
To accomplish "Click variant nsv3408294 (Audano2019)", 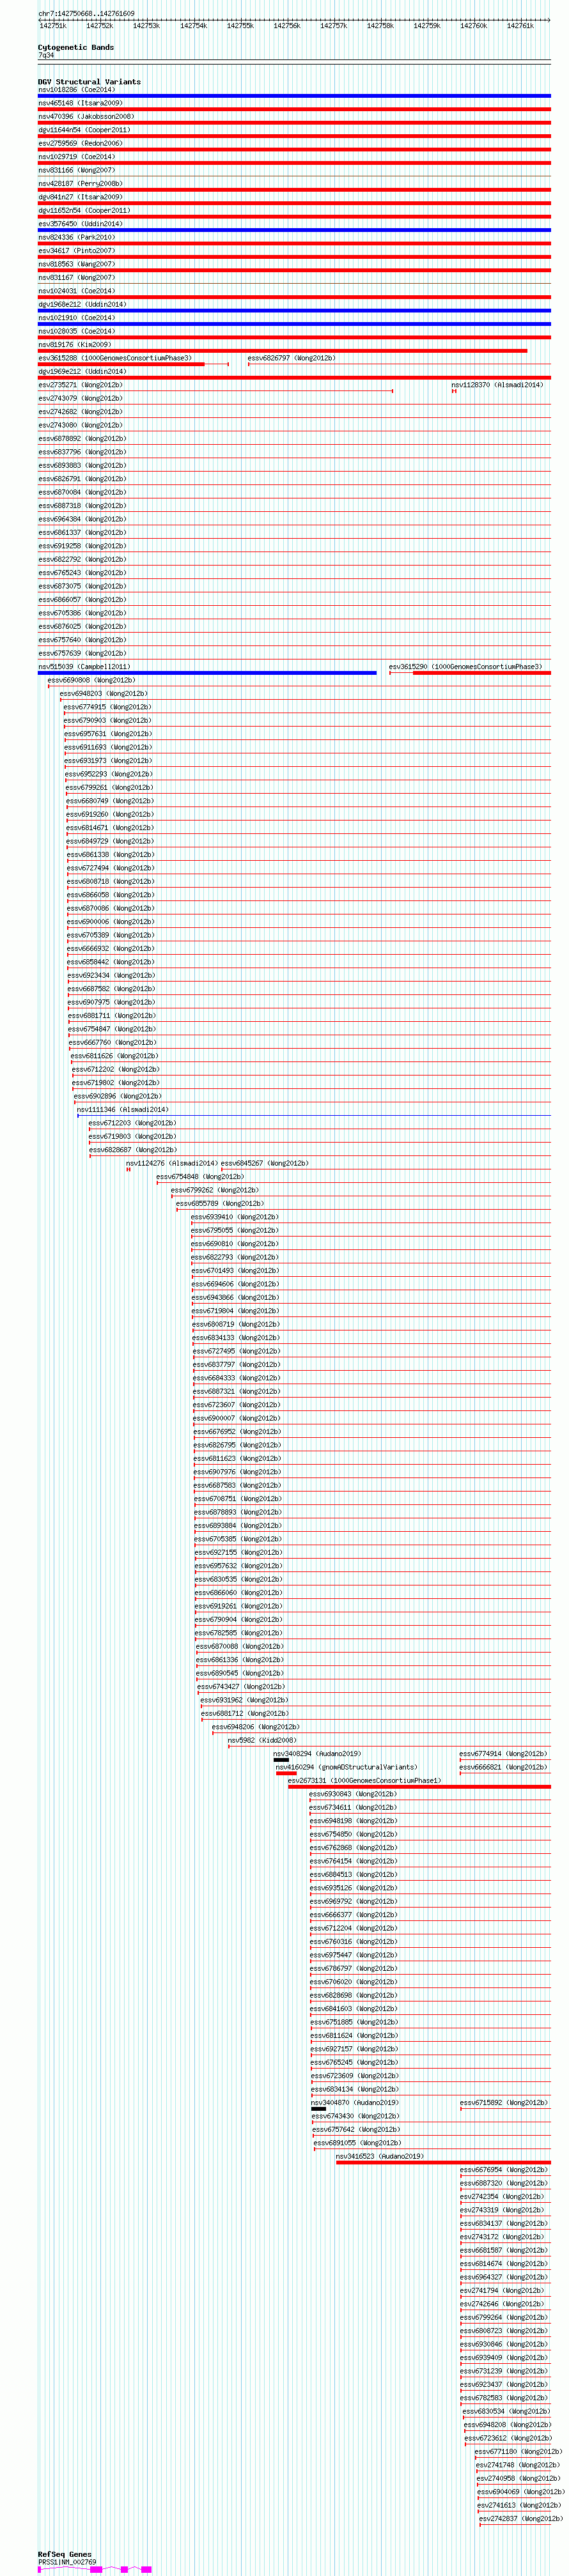I will coord(317,1754).
